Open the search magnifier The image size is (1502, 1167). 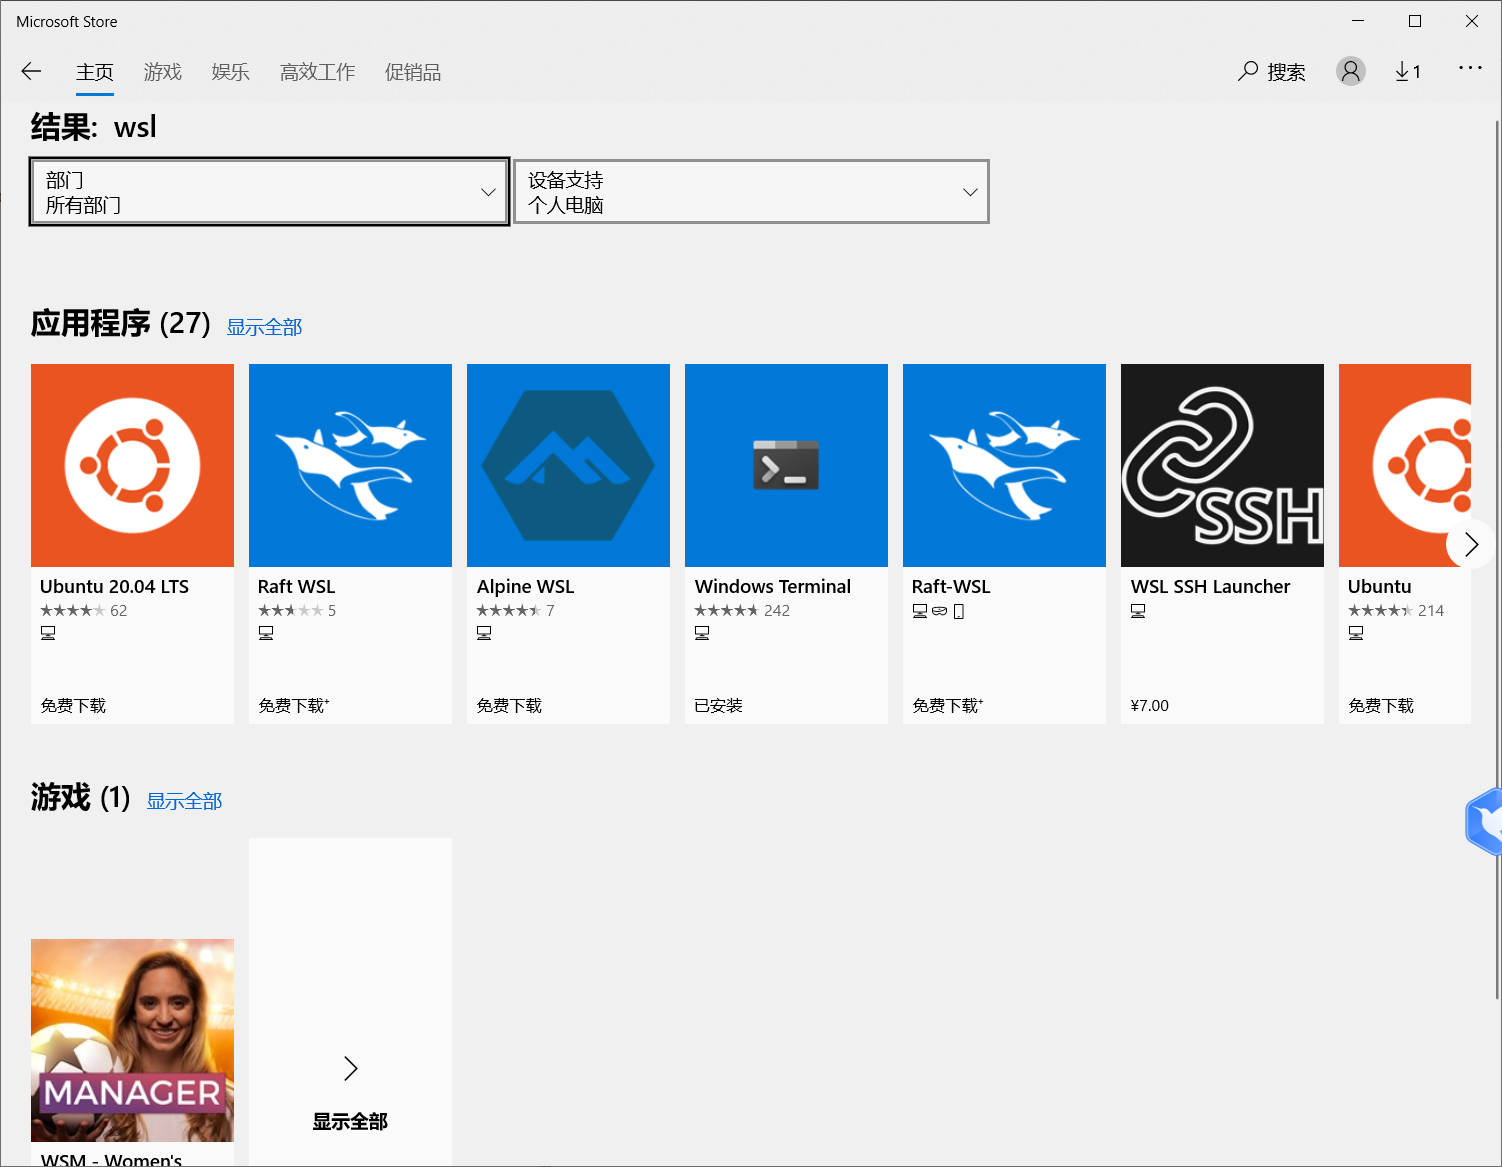coord(1248,71)
